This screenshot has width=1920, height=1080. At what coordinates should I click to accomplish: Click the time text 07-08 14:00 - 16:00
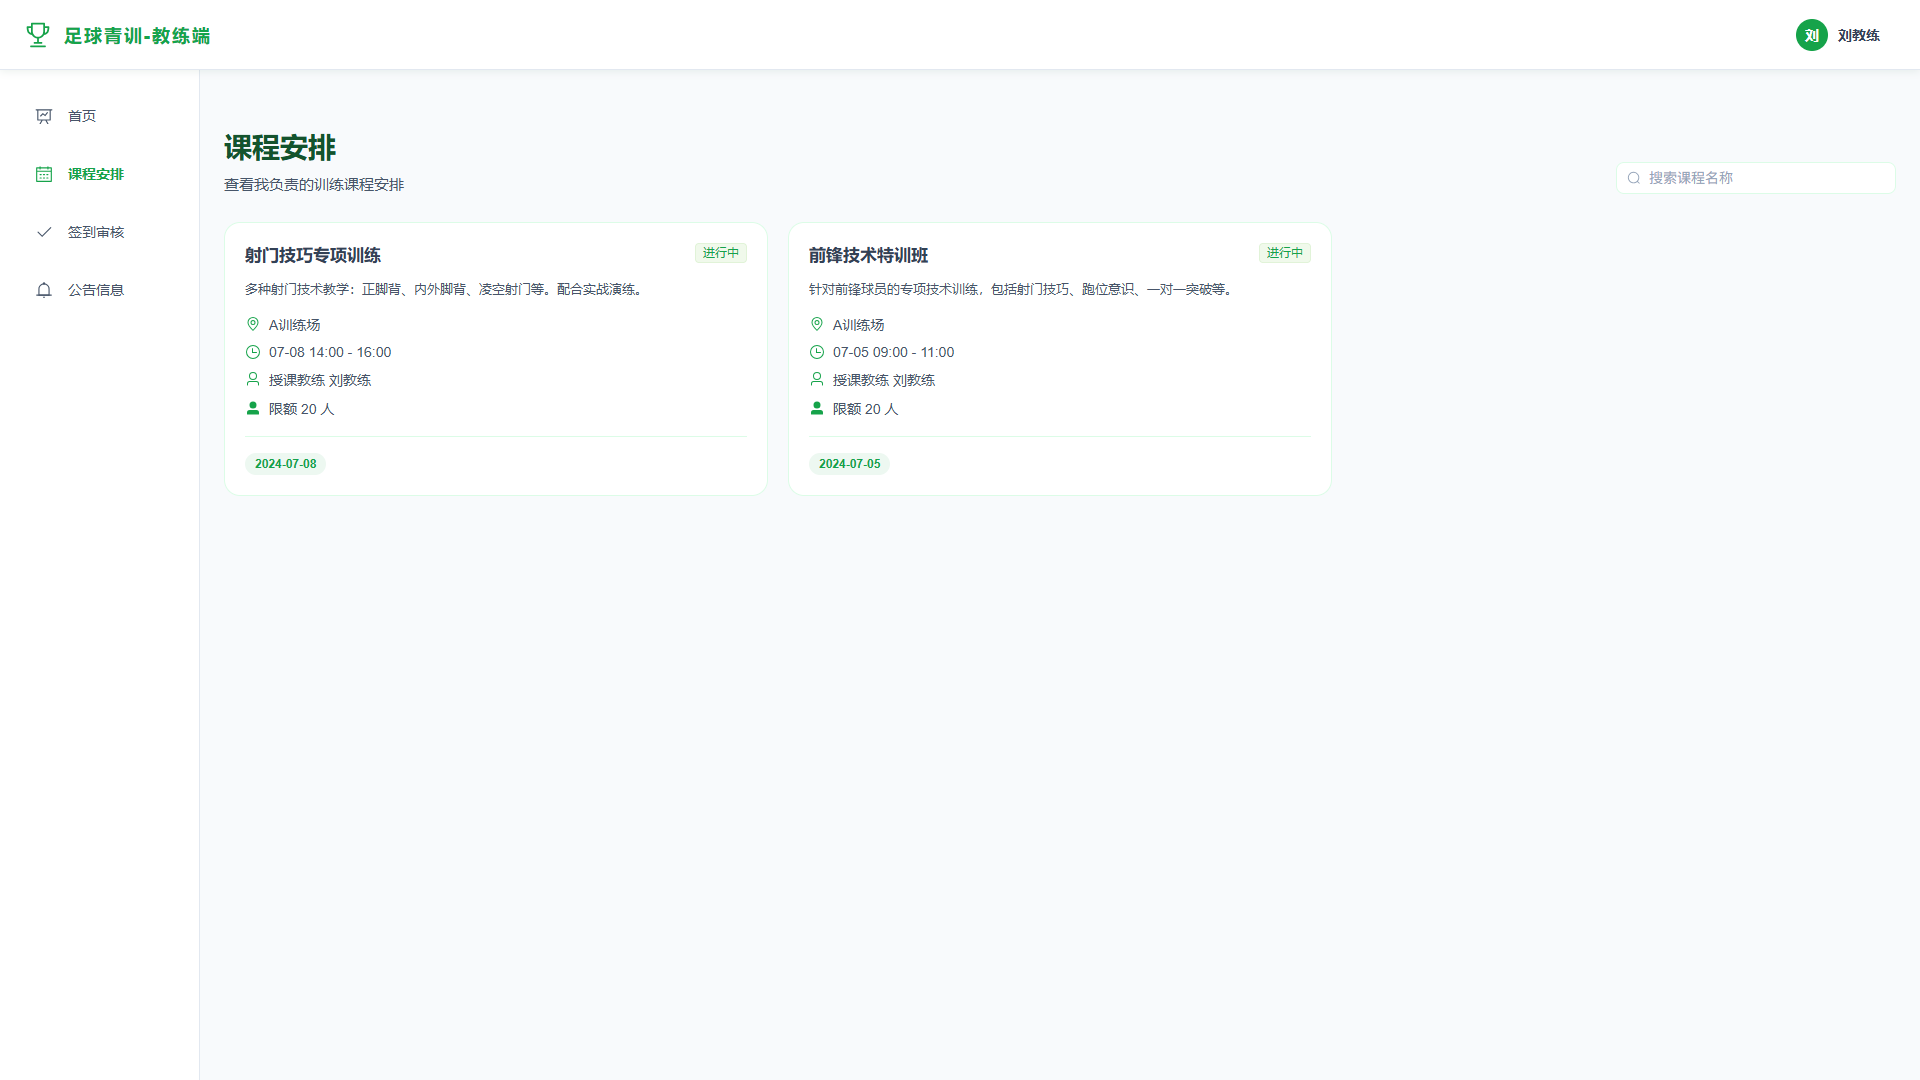tap(330, 352)
